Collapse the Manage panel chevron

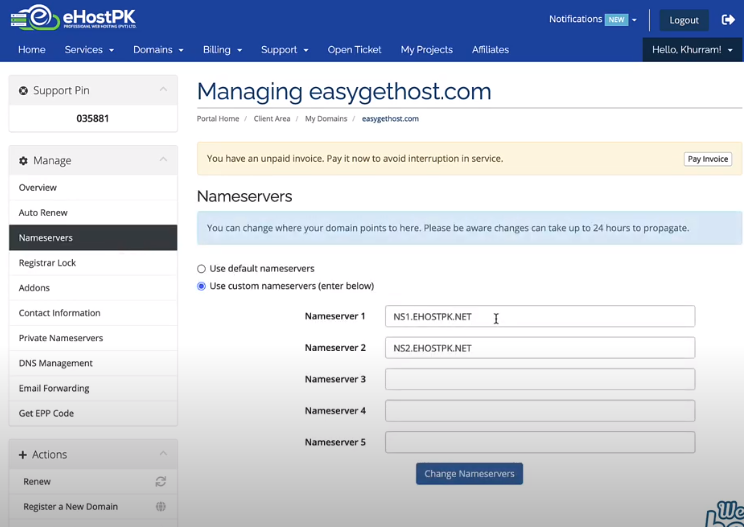pyautogui.click(x=163, y=159)
